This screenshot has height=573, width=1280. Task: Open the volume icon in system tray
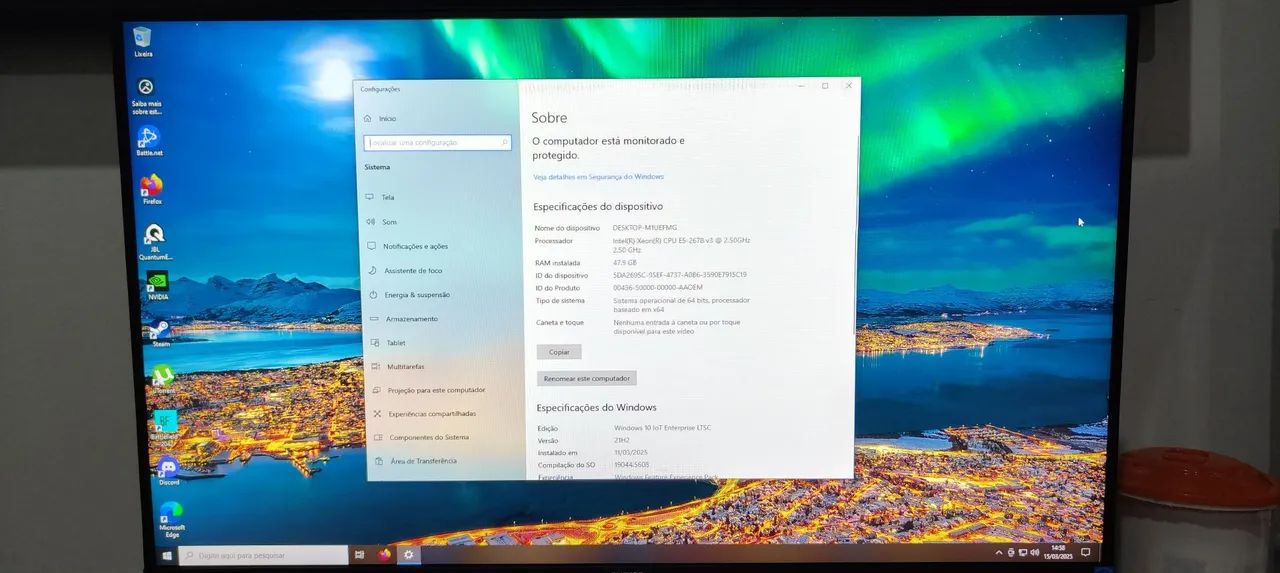[x=1035, y=553]
